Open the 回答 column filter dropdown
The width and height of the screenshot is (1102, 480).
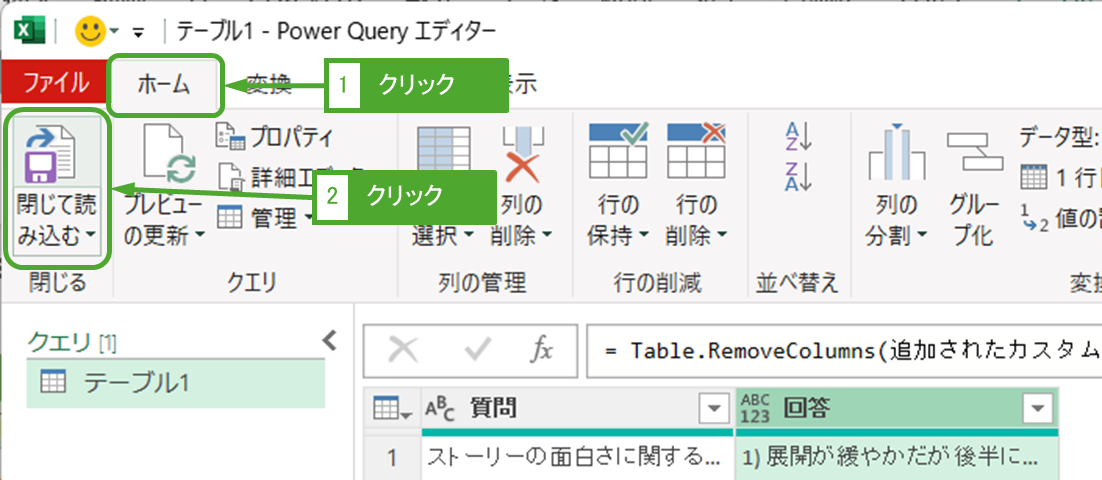1038,408
